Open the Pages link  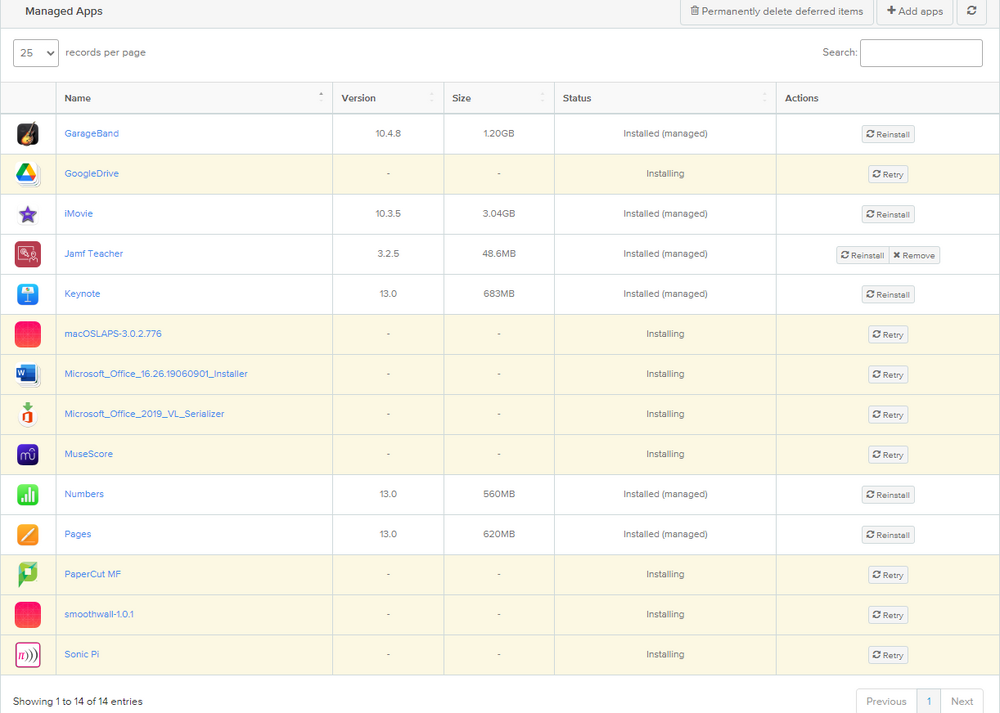pyautogui.click(x=78, y=534)
